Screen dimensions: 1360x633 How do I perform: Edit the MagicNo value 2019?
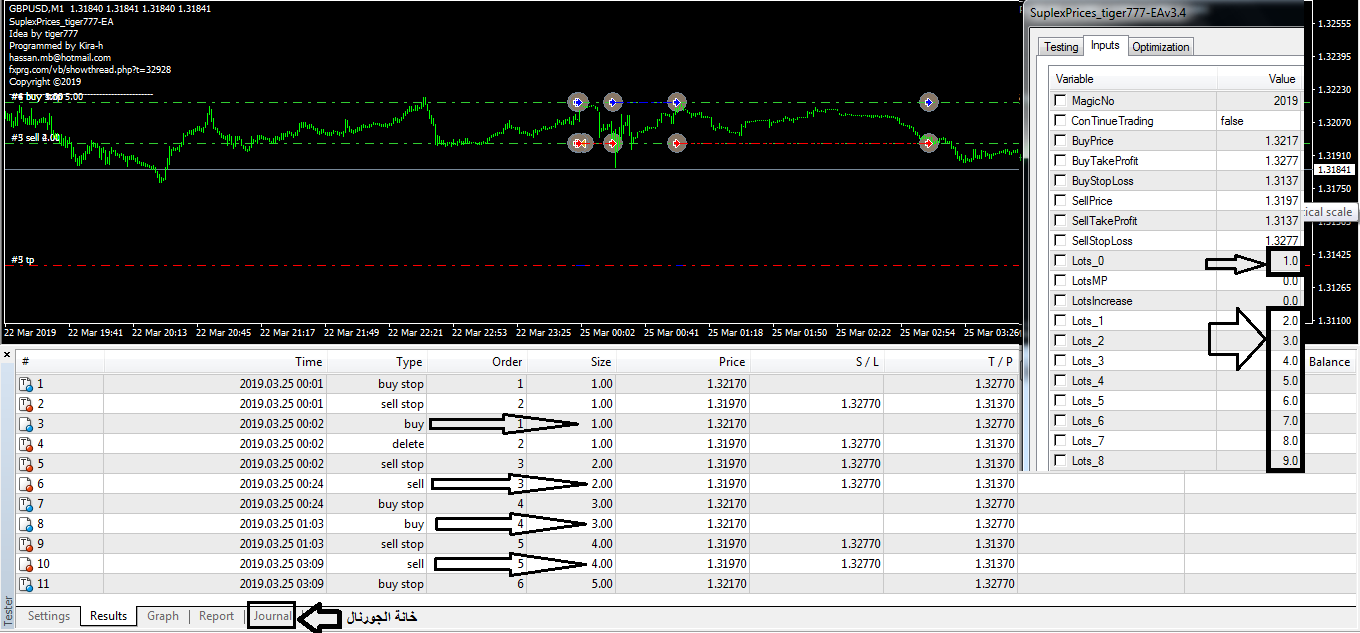(1259, 101)
